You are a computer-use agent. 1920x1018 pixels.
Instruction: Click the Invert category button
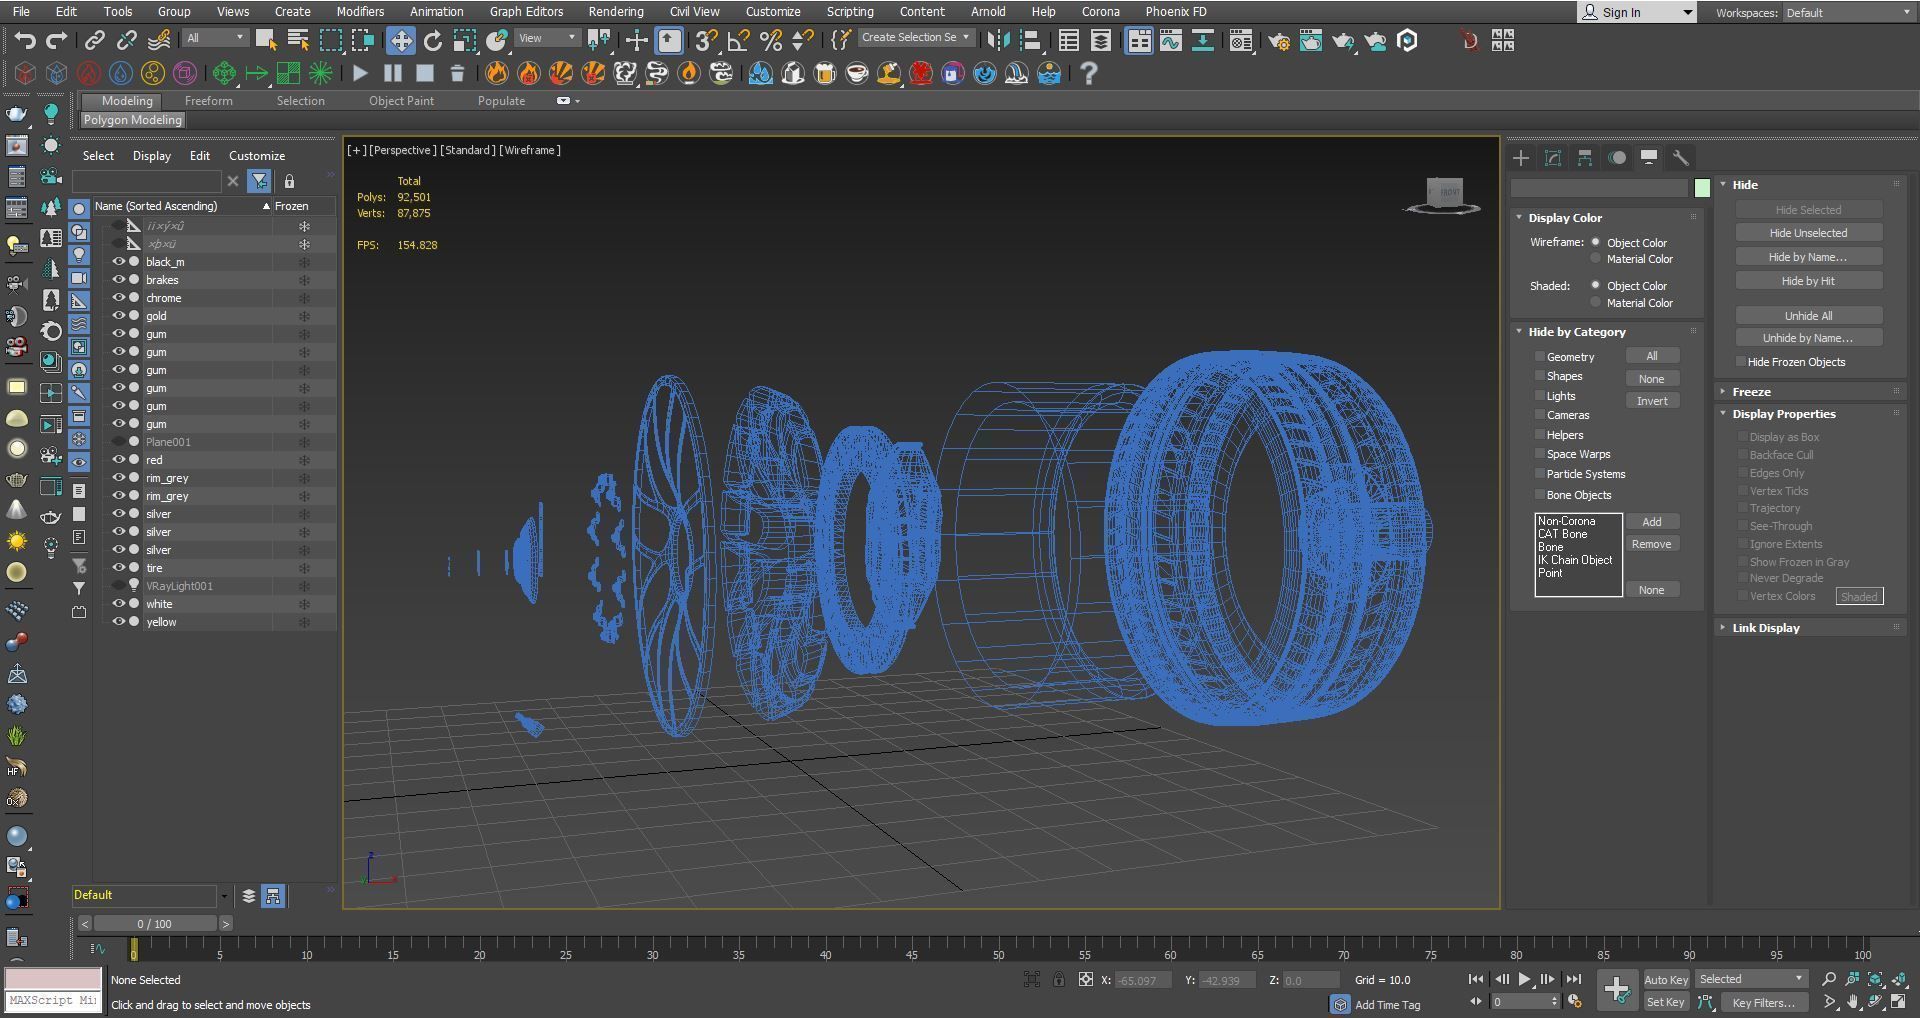click(1652, 401)
